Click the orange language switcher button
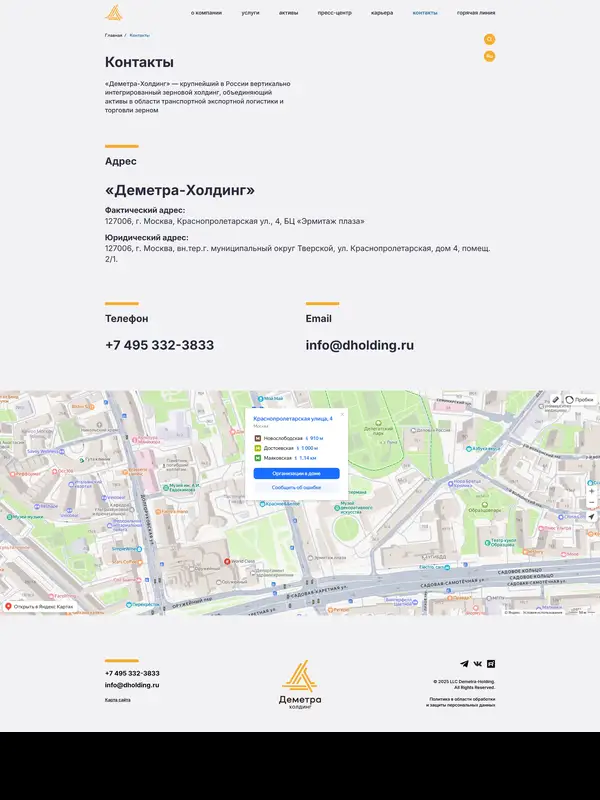Screen dimensions: 600x800 click(x=489, y=56)
